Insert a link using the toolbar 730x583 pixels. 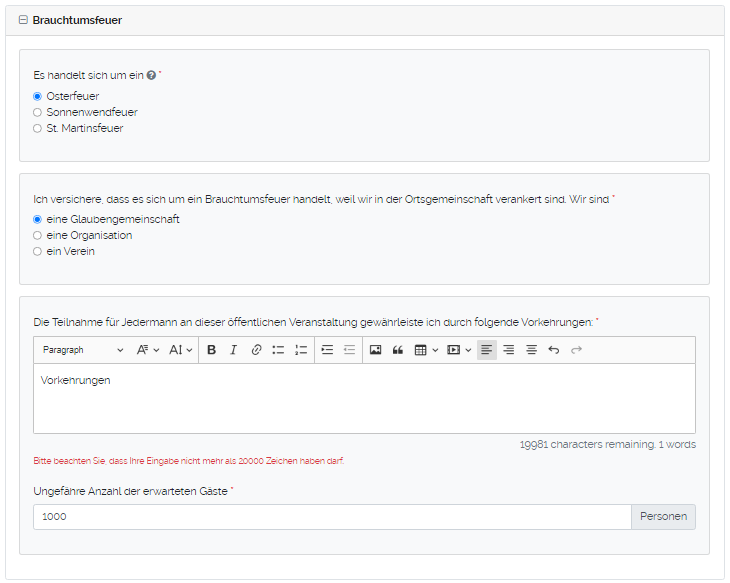[x=256, y=350]
